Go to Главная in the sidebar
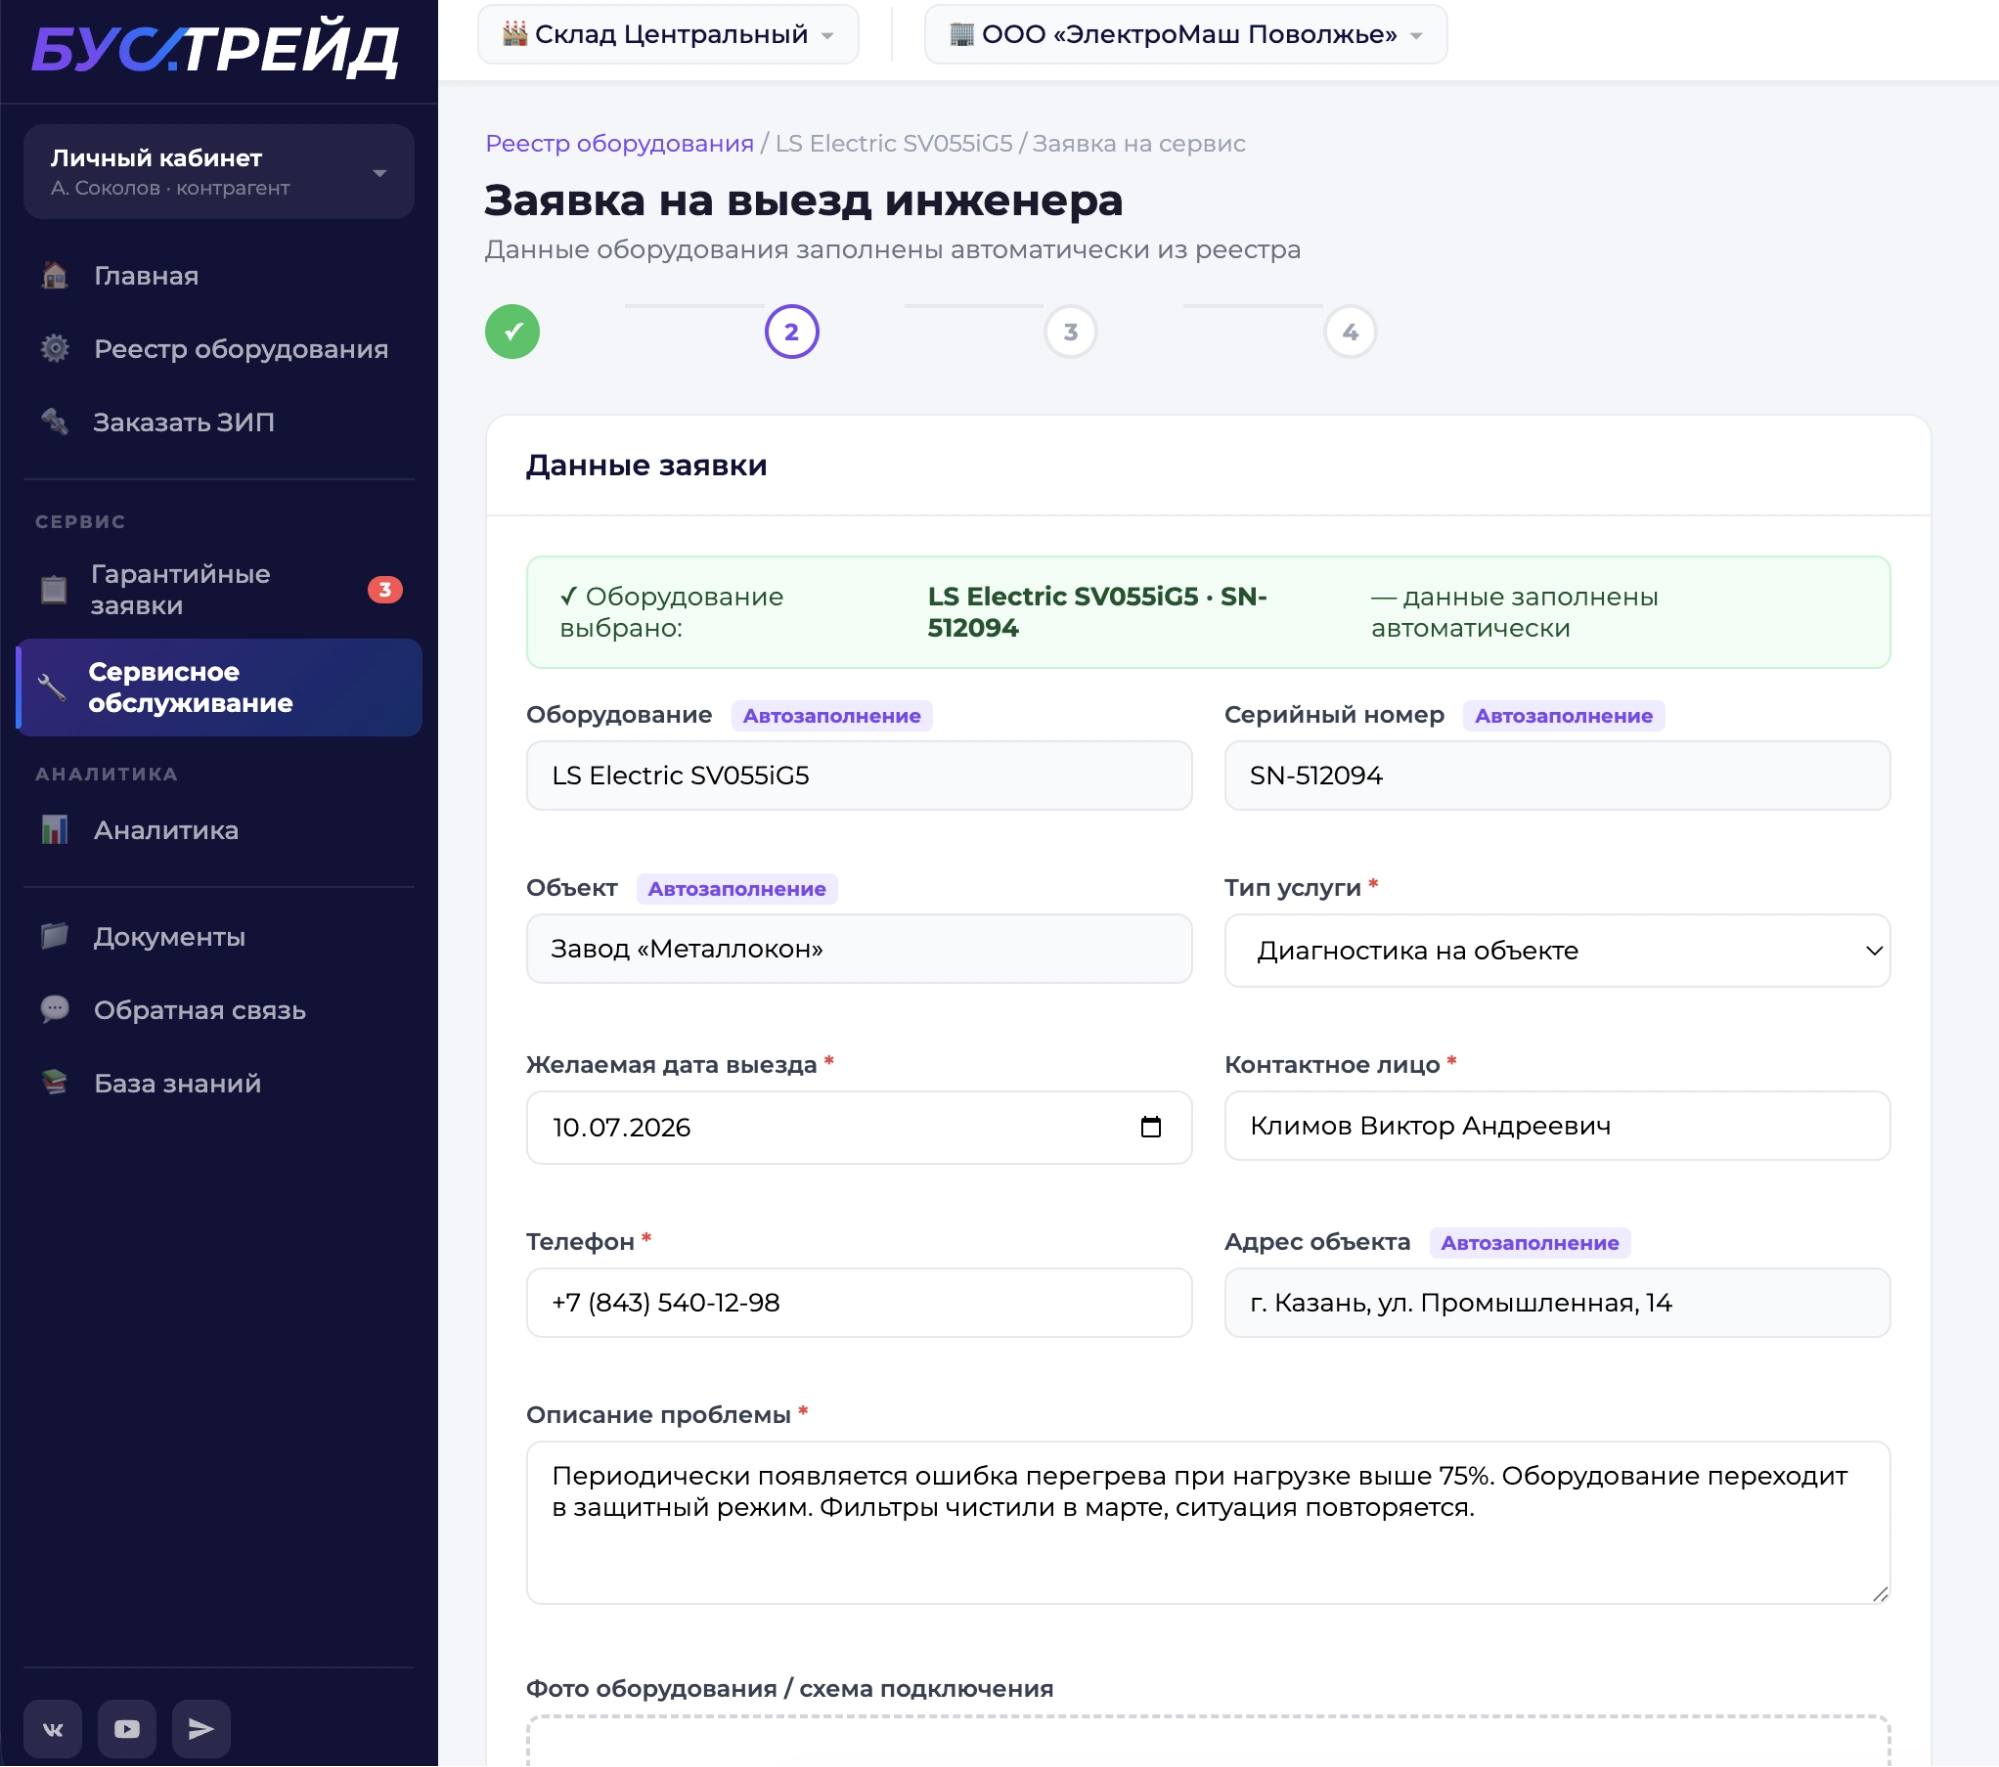The width and height of the screenshot is (1999, 1767). 219,275
